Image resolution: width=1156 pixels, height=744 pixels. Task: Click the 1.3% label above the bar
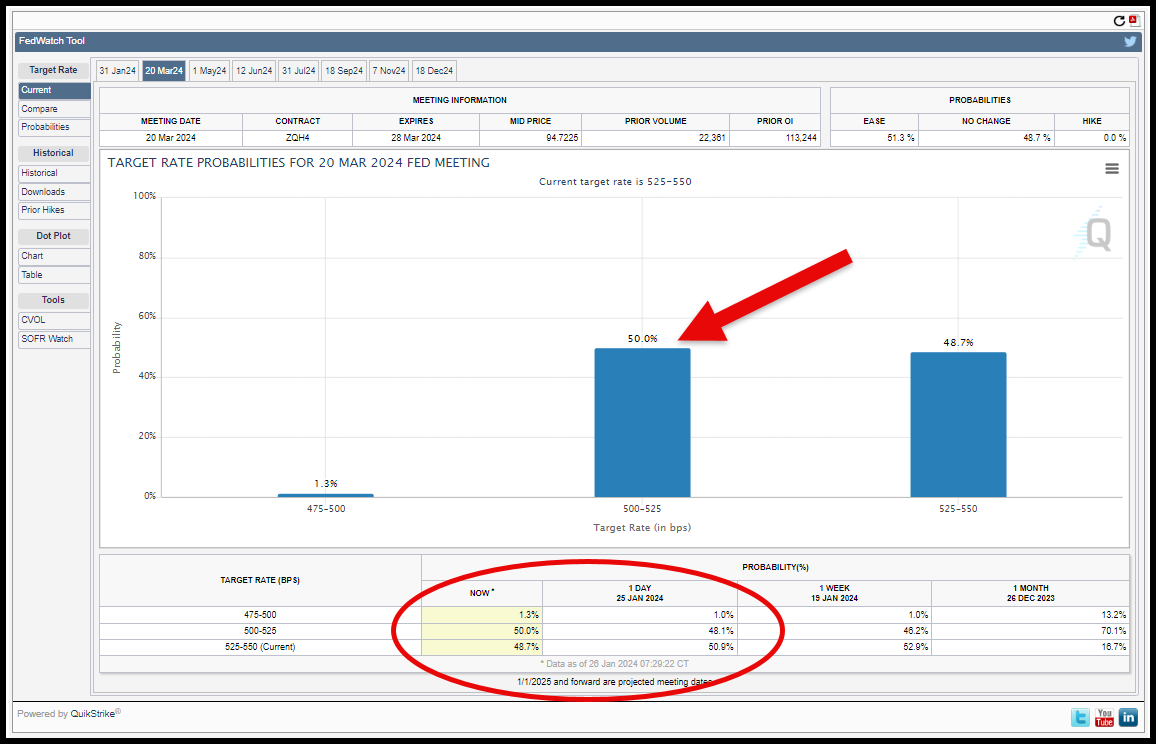[326, 484]
